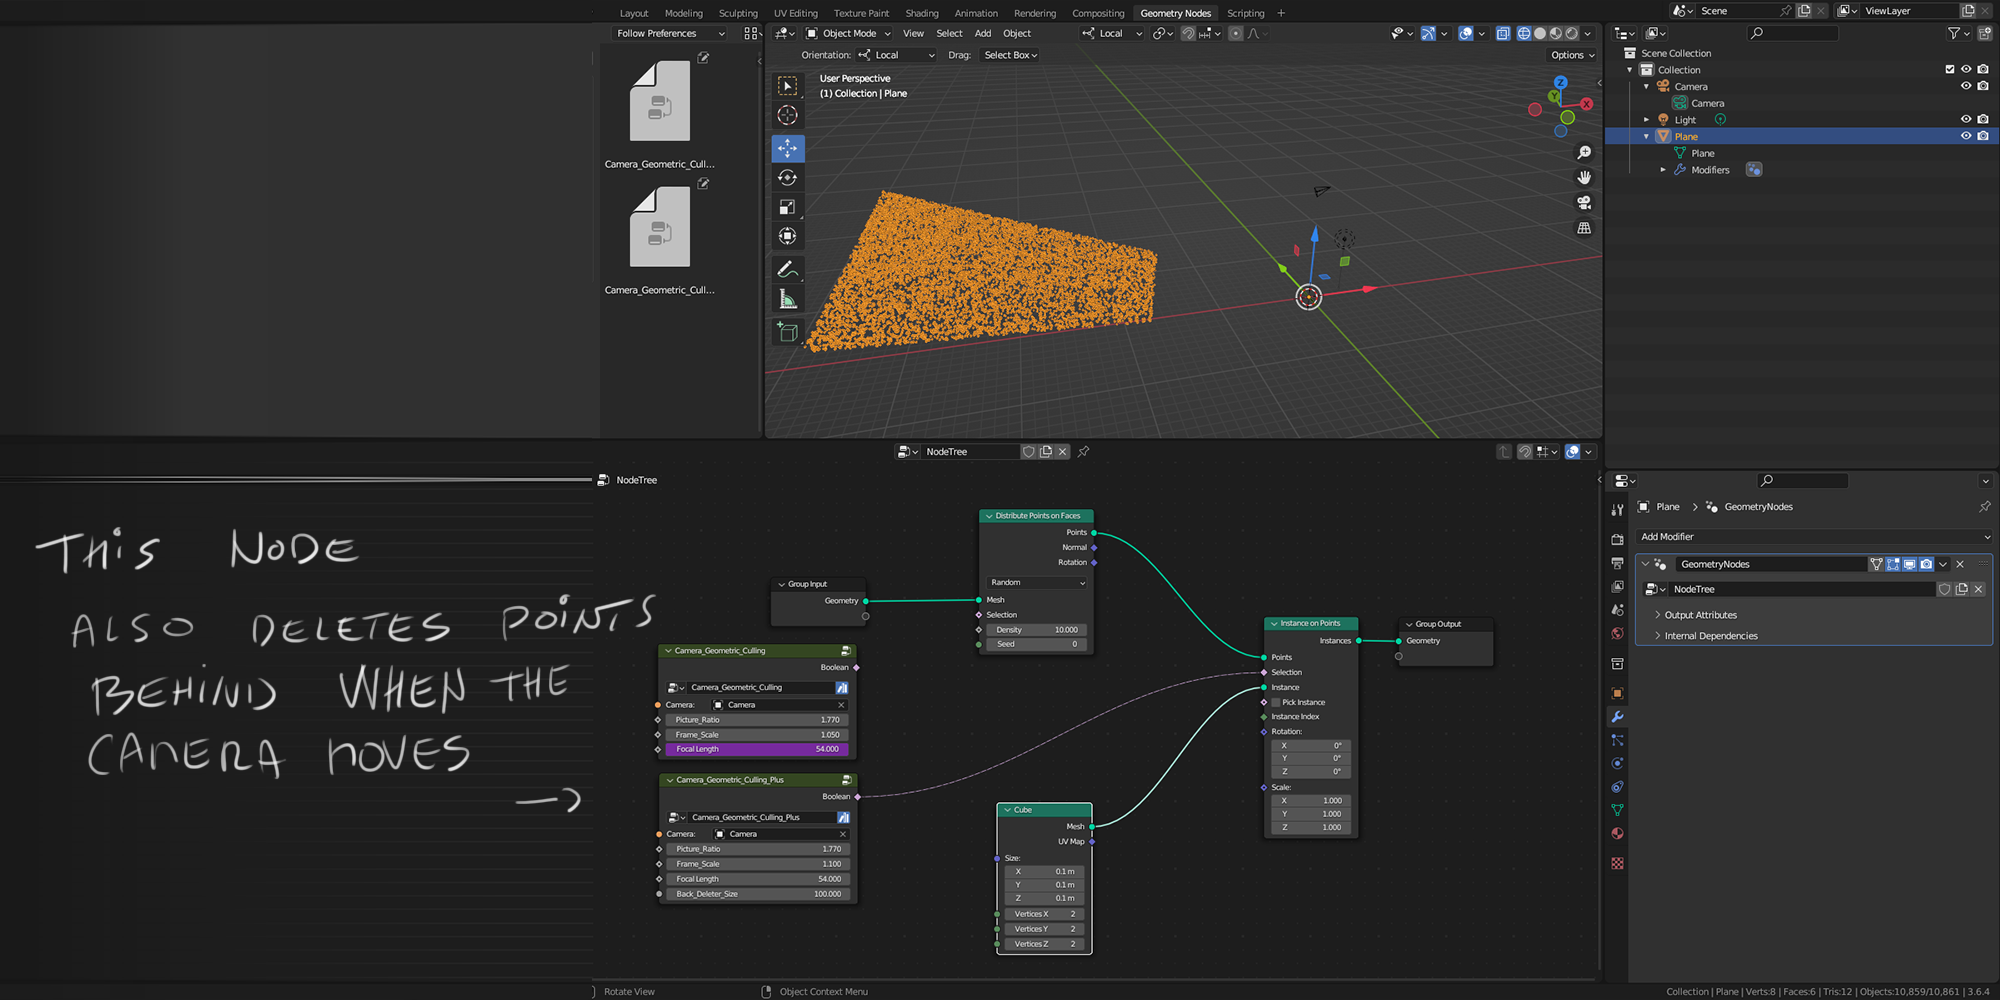Viewport: 2000px width, 1000px height.
Task: Disable camera render visibility for the Plane
Action: point(1983,135)
